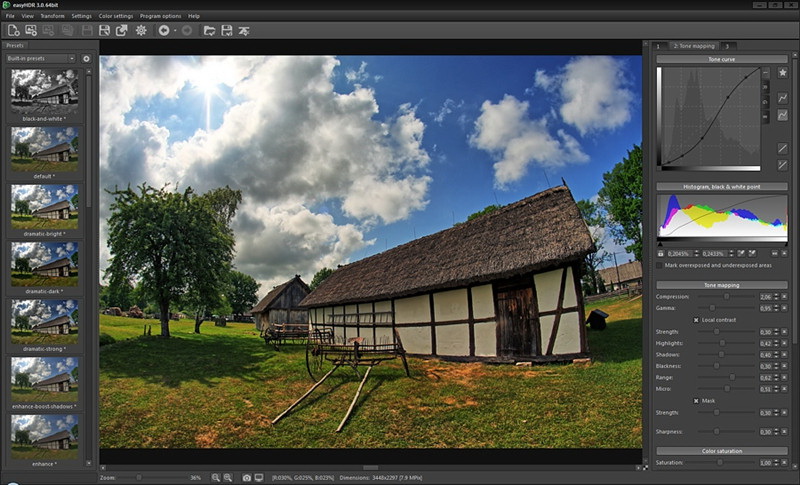Click the white point percentage stepper
The width and height of the screenshot is (800, 485).
pyautogui.click(x=731, y=253)
